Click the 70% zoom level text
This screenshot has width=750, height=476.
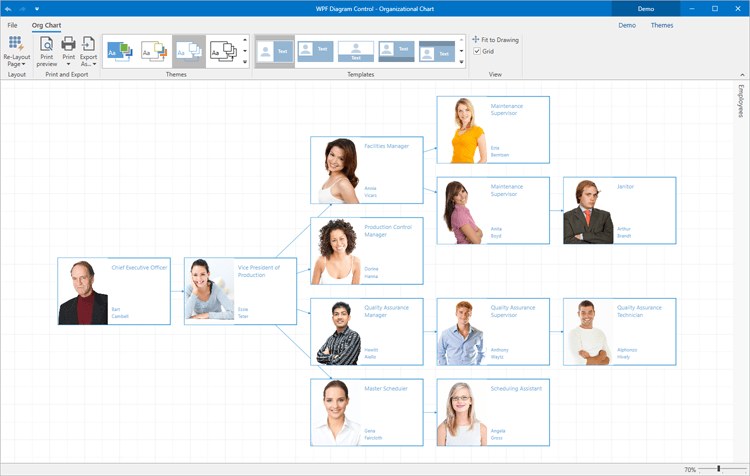point(690,470)
